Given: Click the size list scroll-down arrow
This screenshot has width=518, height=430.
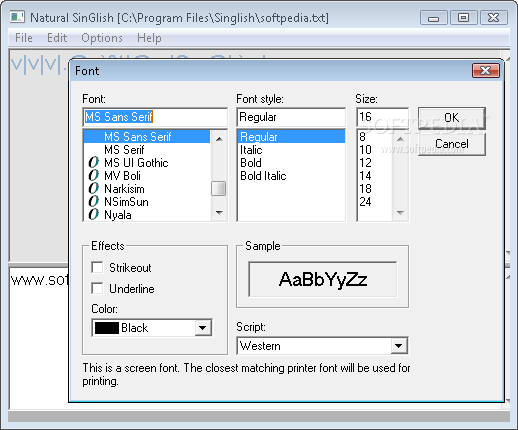Looking at the screenshot, I should [400, 213].
